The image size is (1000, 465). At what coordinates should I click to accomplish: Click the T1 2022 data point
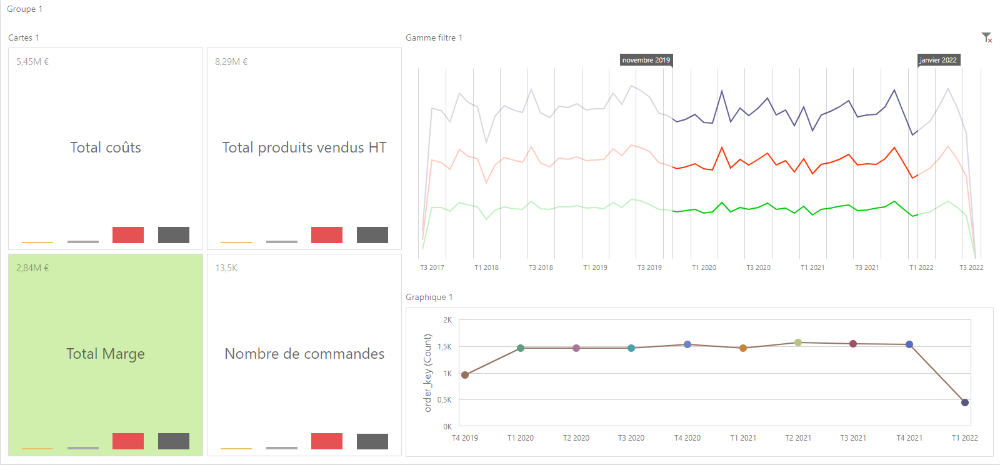965,402
